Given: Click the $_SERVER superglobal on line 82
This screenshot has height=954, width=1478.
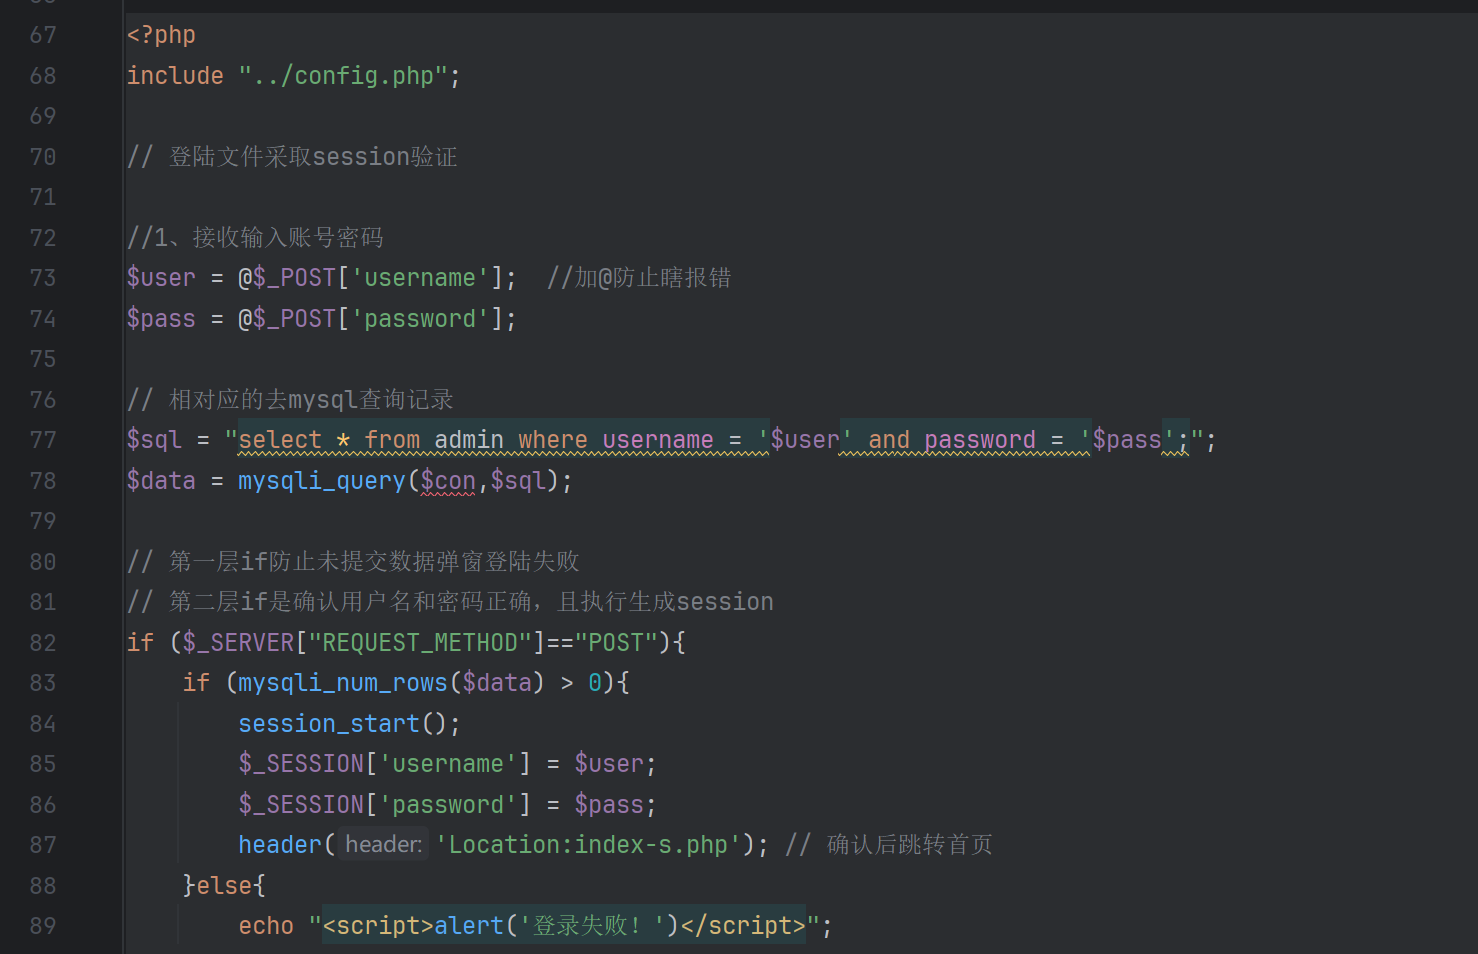Looking at the screenshot, I should click(238, 643).
